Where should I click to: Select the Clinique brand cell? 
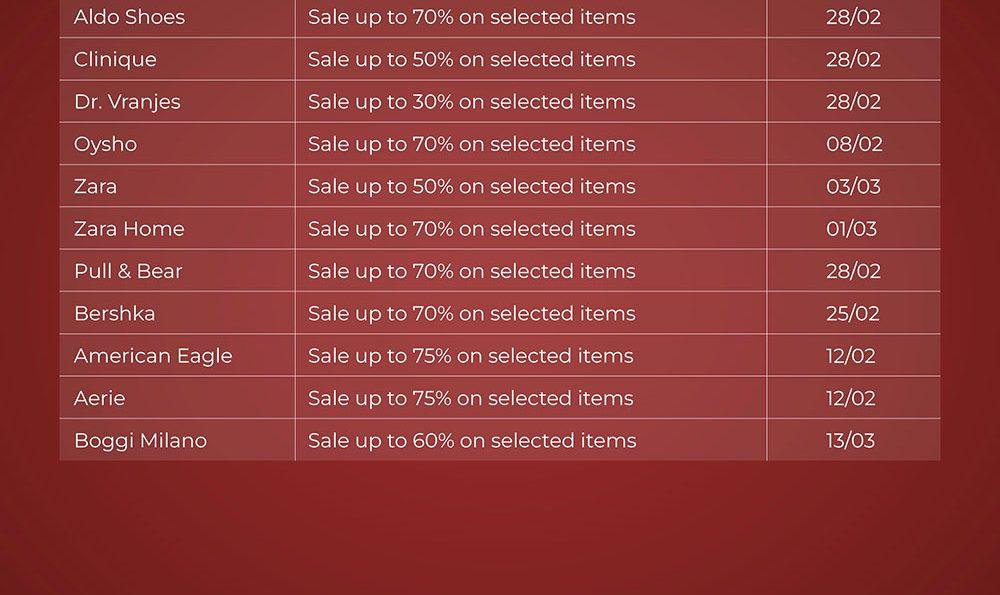(115, 59)
